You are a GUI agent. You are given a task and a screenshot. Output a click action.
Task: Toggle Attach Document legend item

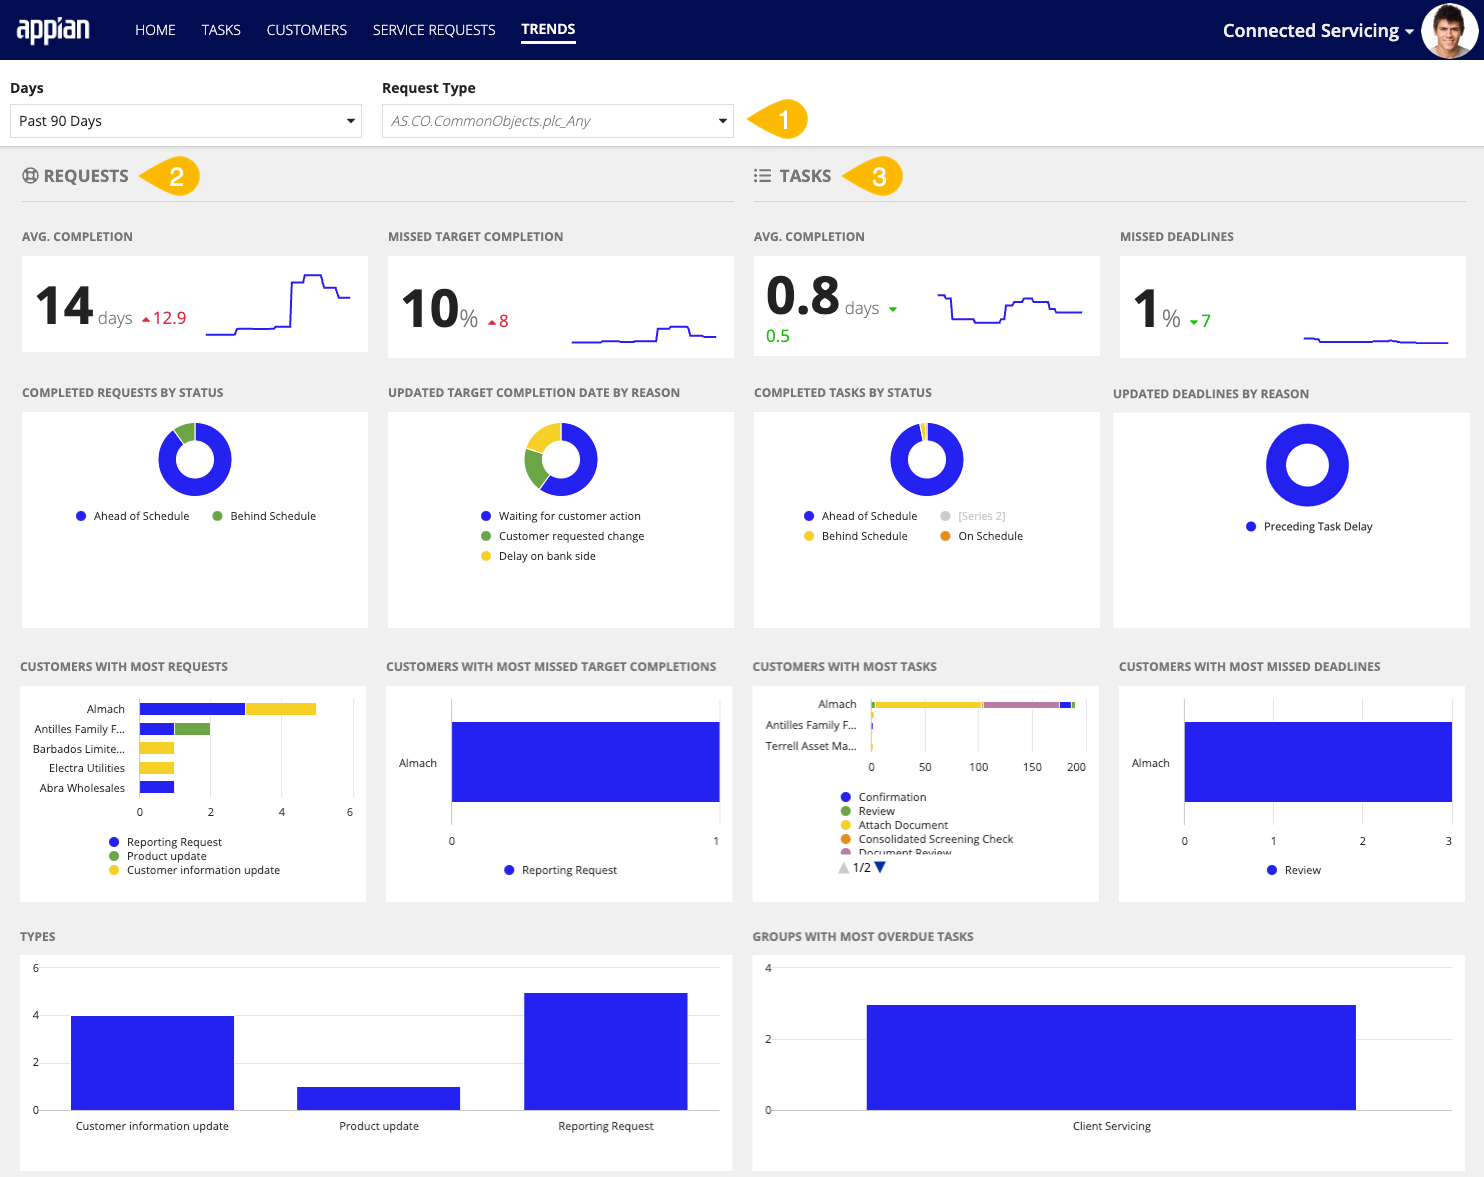(894, 825)
